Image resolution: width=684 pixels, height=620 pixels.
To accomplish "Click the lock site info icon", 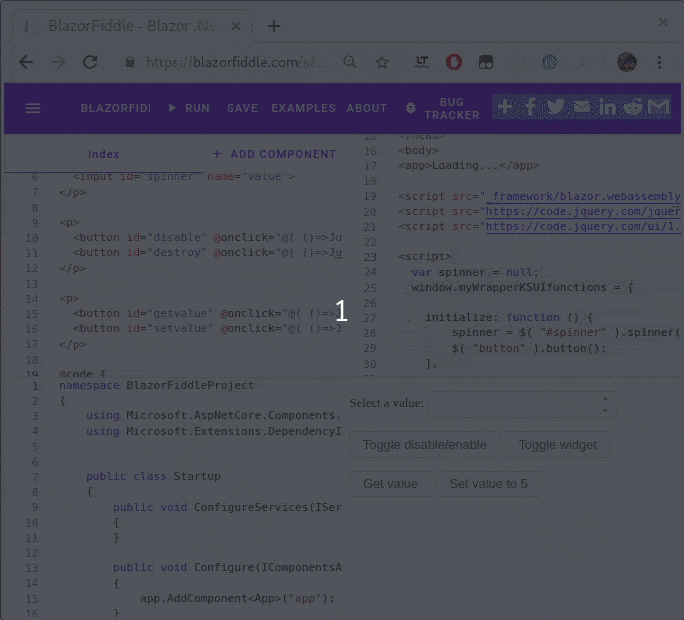I will [x=130, y=62].
